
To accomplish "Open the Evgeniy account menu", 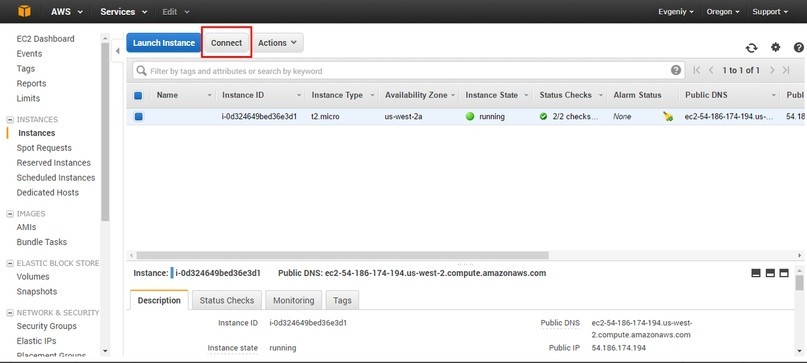I will point(676,11).
